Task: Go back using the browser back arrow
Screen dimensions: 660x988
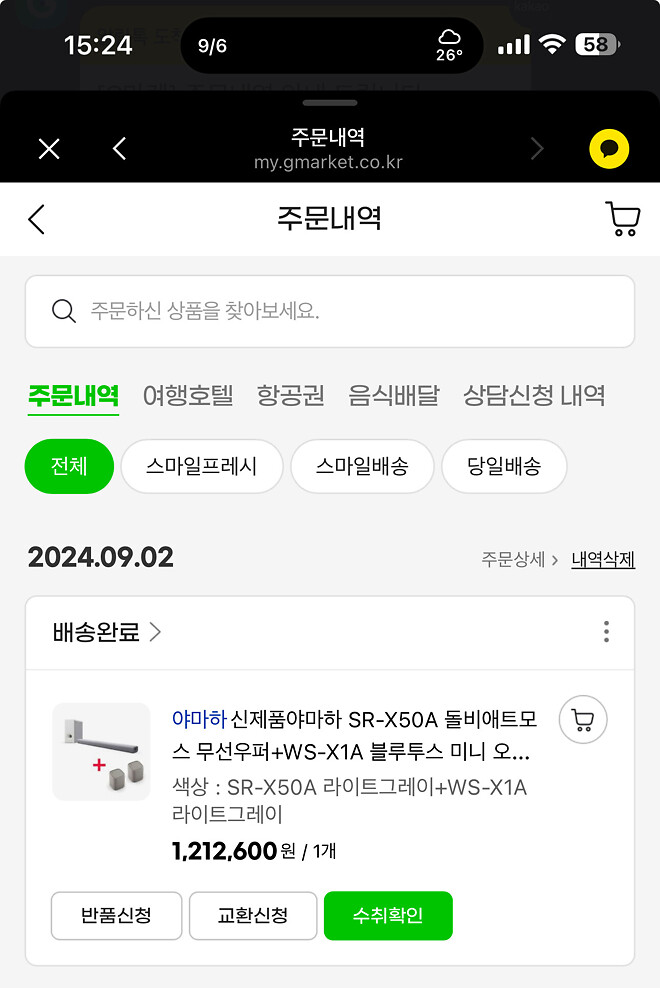Action: click(119, 148)
